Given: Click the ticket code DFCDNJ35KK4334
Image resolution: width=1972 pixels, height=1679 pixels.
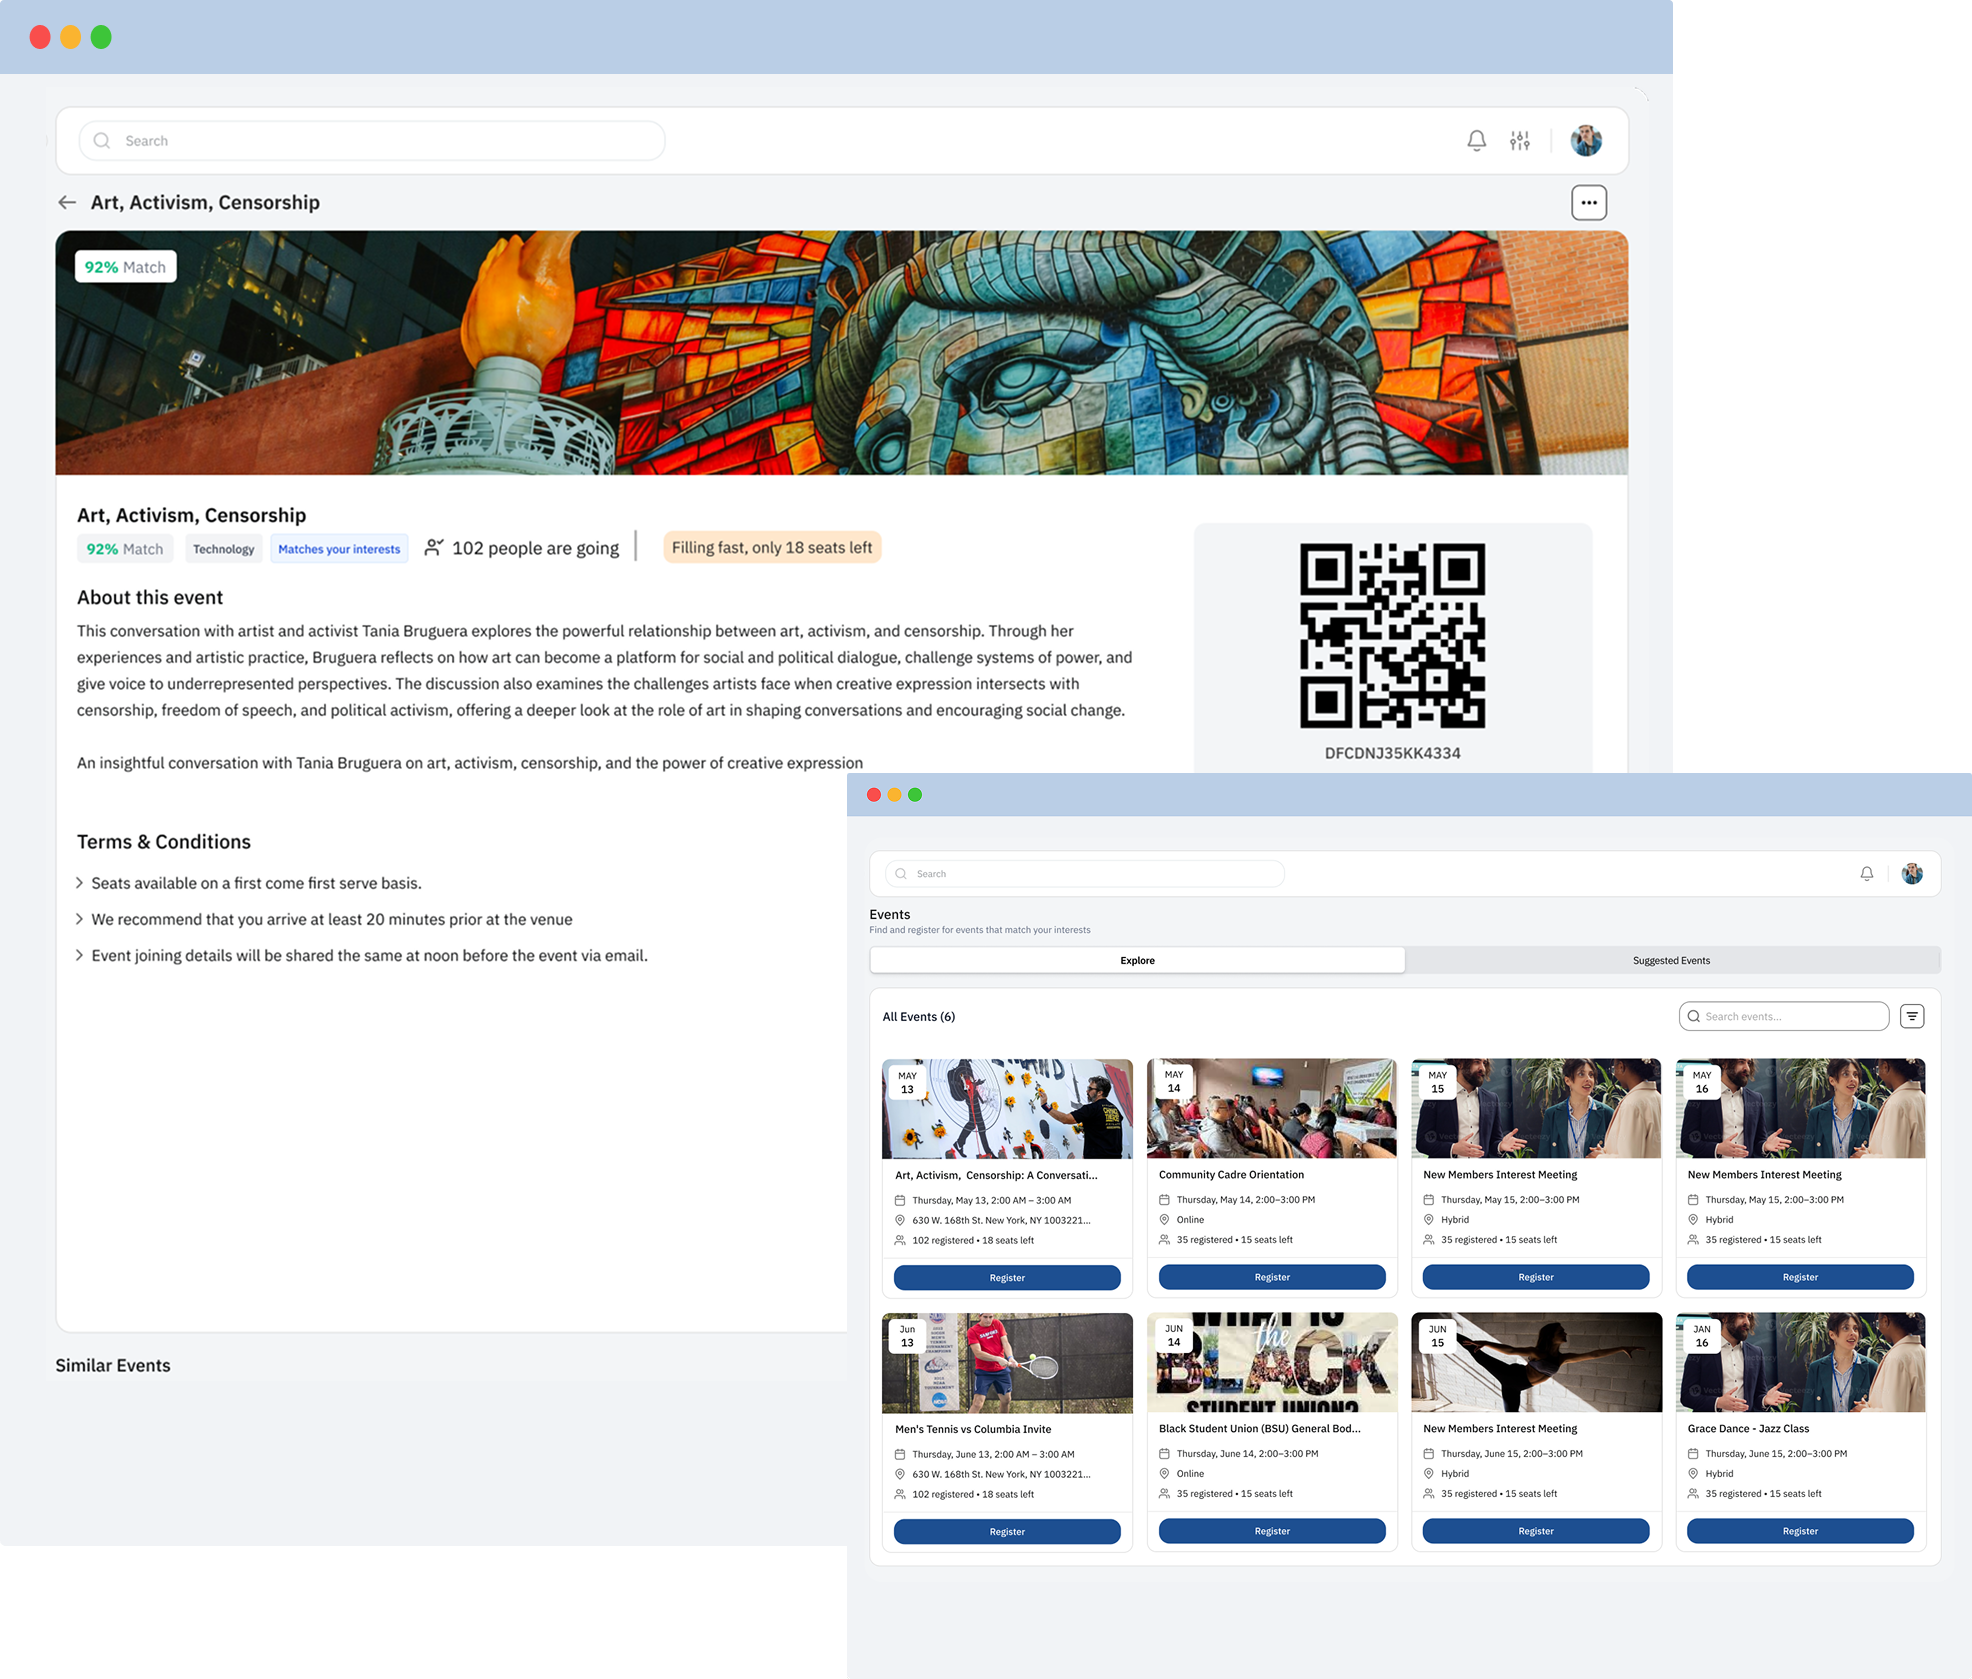Looking at the screenshot, I should [1392, 753].
